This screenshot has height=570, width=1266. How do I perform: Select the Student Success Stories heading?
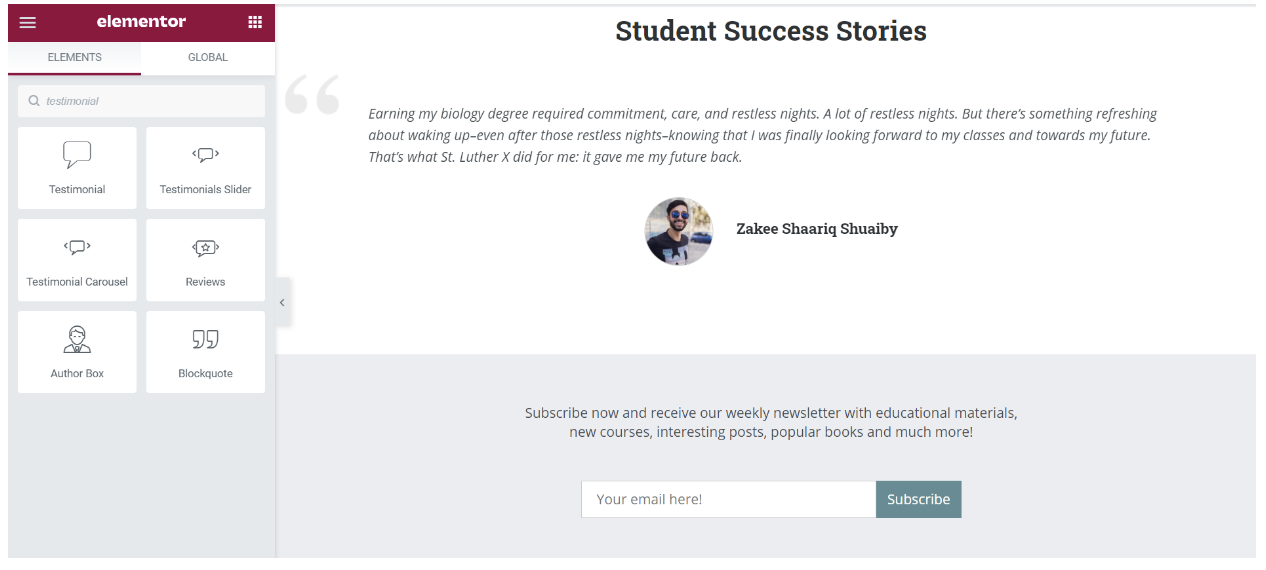771,31
